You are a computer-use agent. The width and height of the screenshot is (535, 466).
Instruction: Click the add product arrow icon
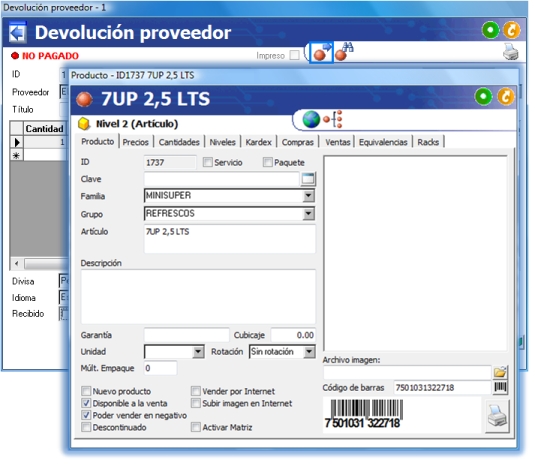[322, 52]
